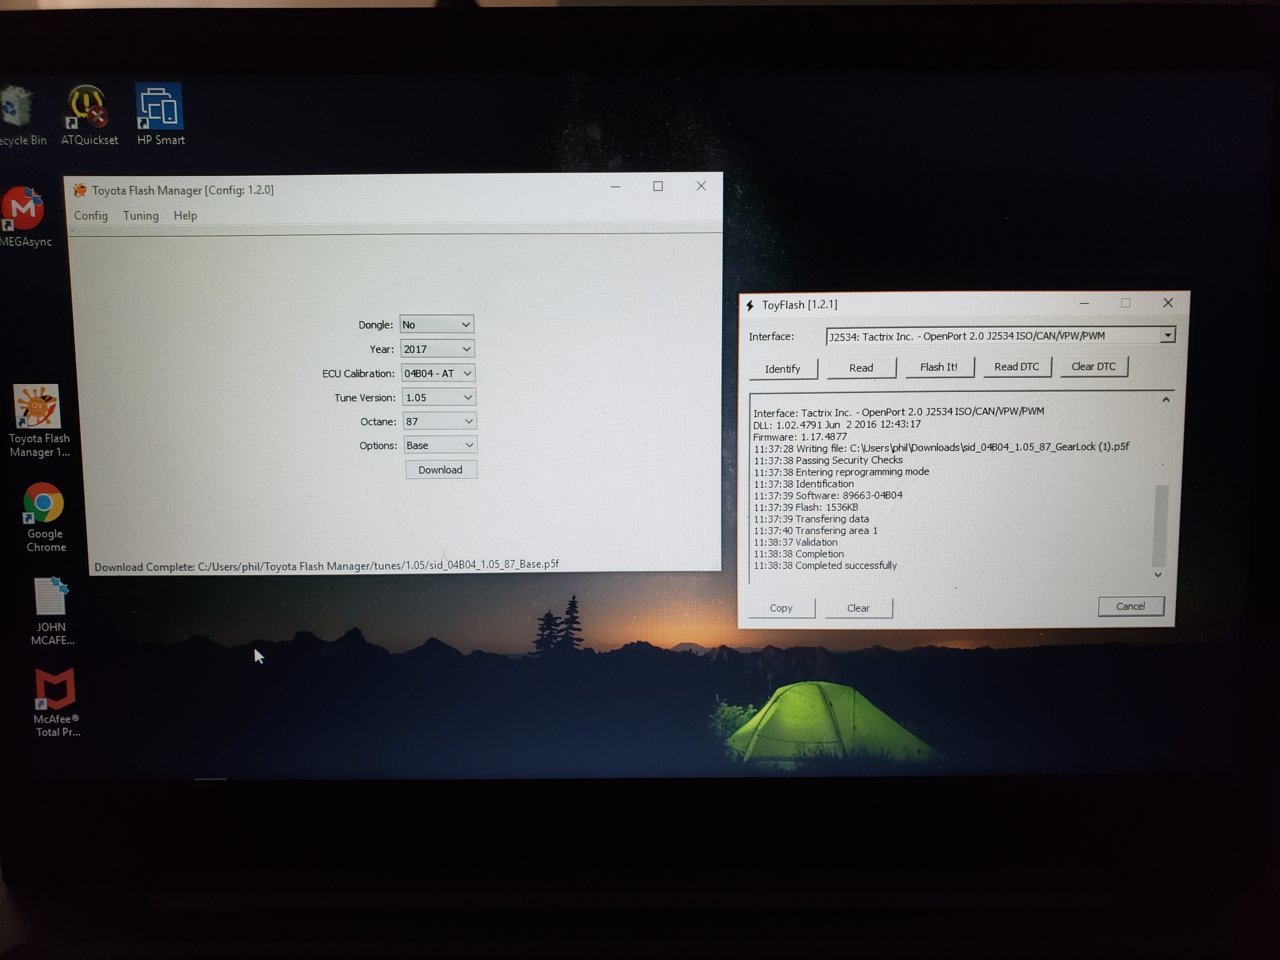Launch the ATQuickset desktop shortcut
Viewport: 1280px width, 960px height.
click(x=89, y=115)
